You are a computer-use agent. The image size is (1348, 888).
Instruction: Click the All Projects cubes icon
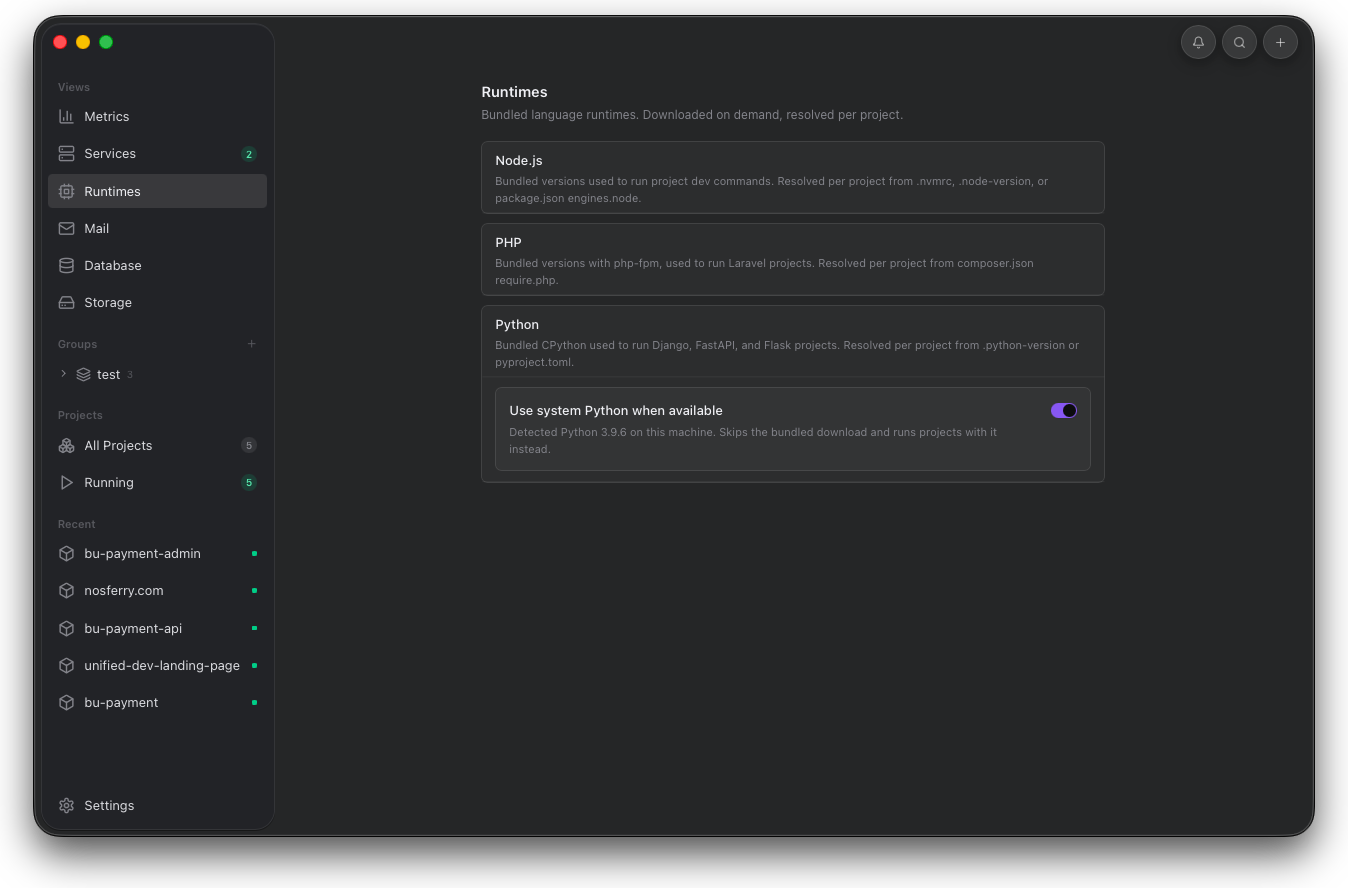(66, 445)
